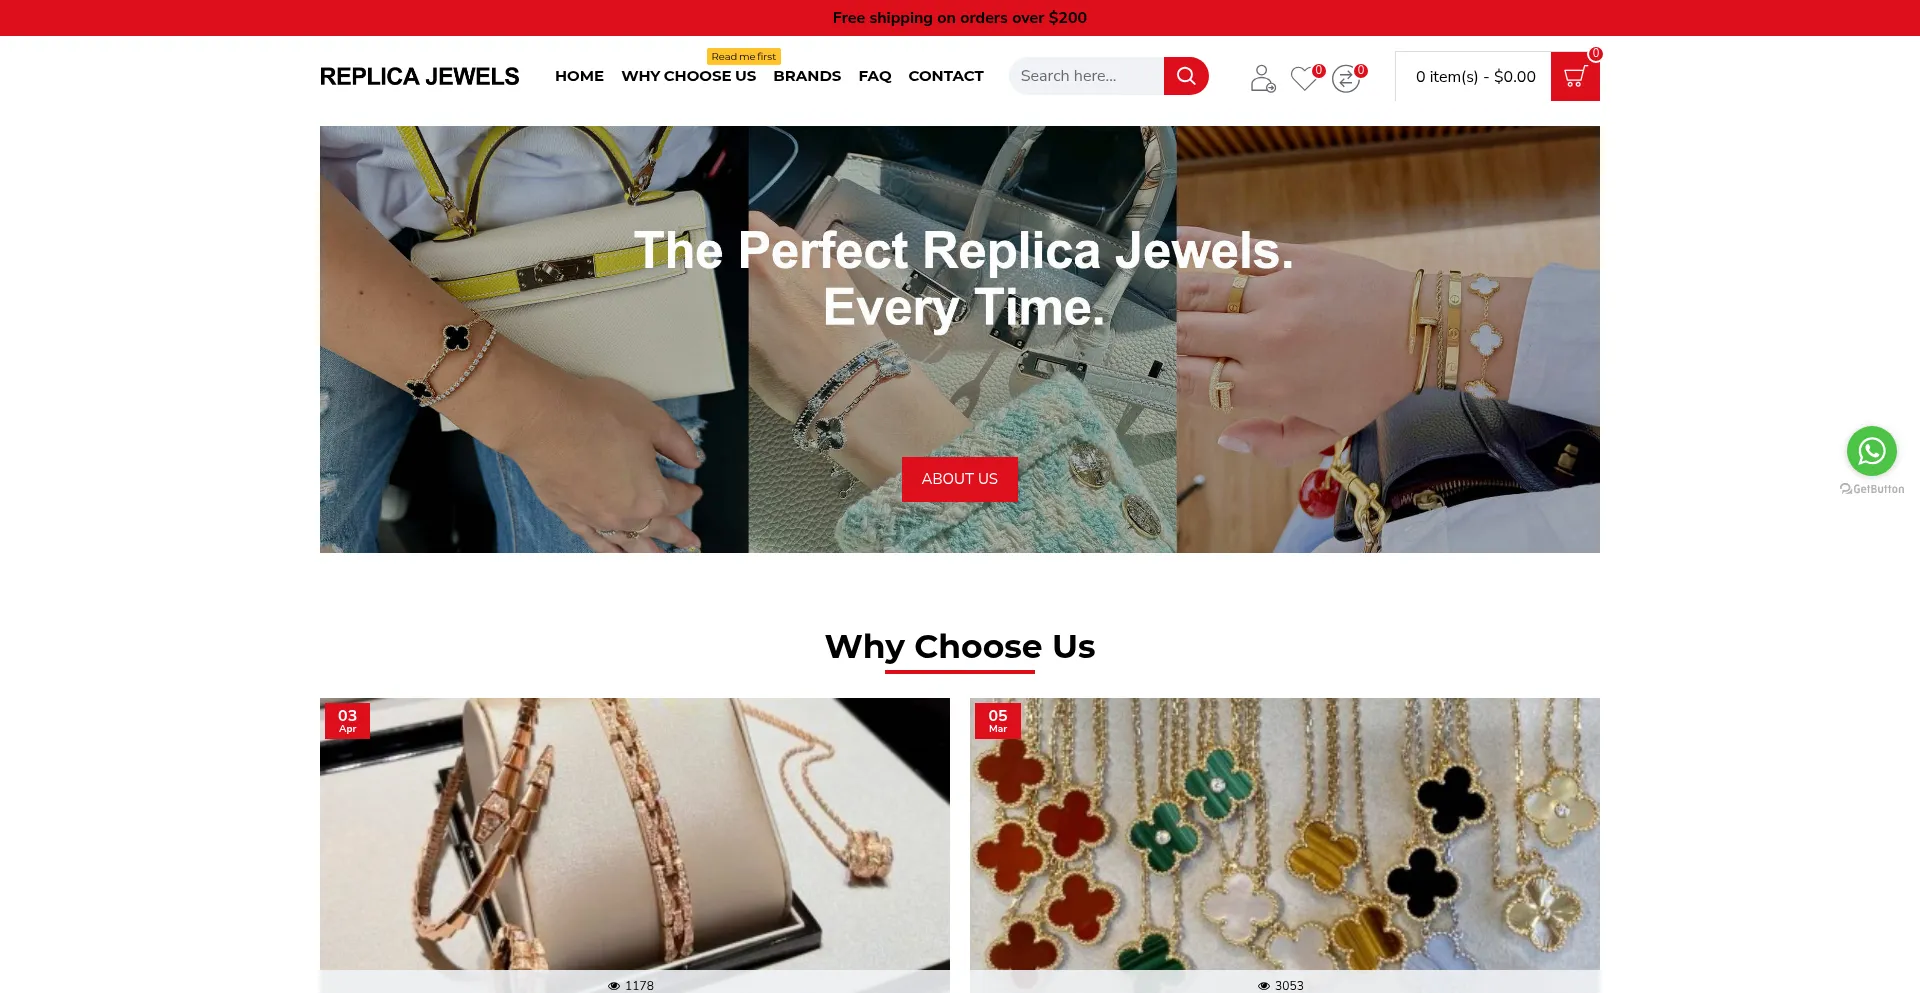Open the 03 Apr rose gold bracelet post
The image size is (1920, 993).
635,834
